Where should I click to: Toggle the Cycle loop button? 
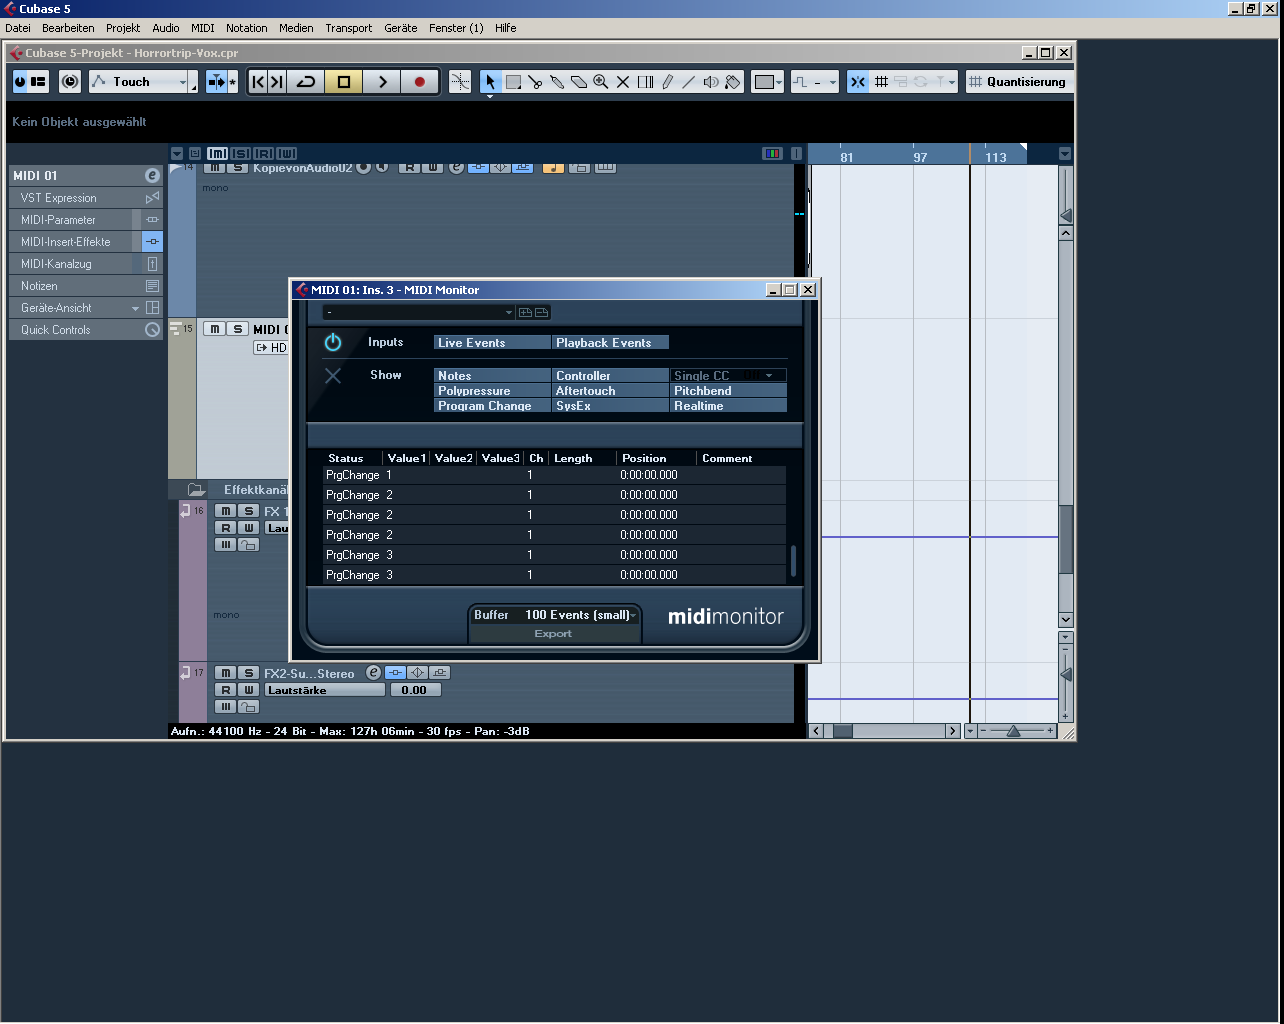306,82
